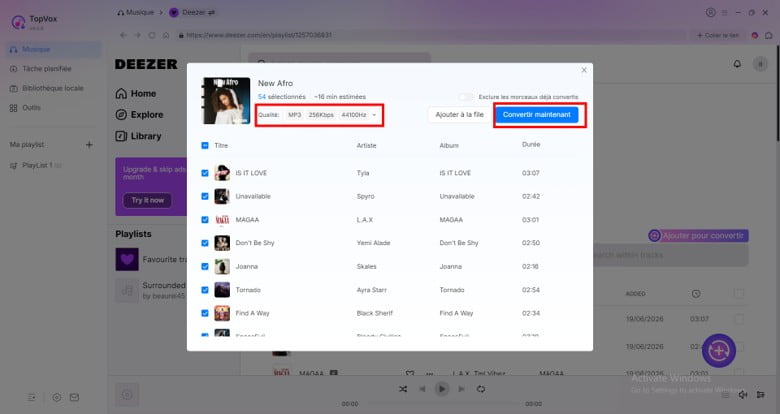Skip to next track

461,389
